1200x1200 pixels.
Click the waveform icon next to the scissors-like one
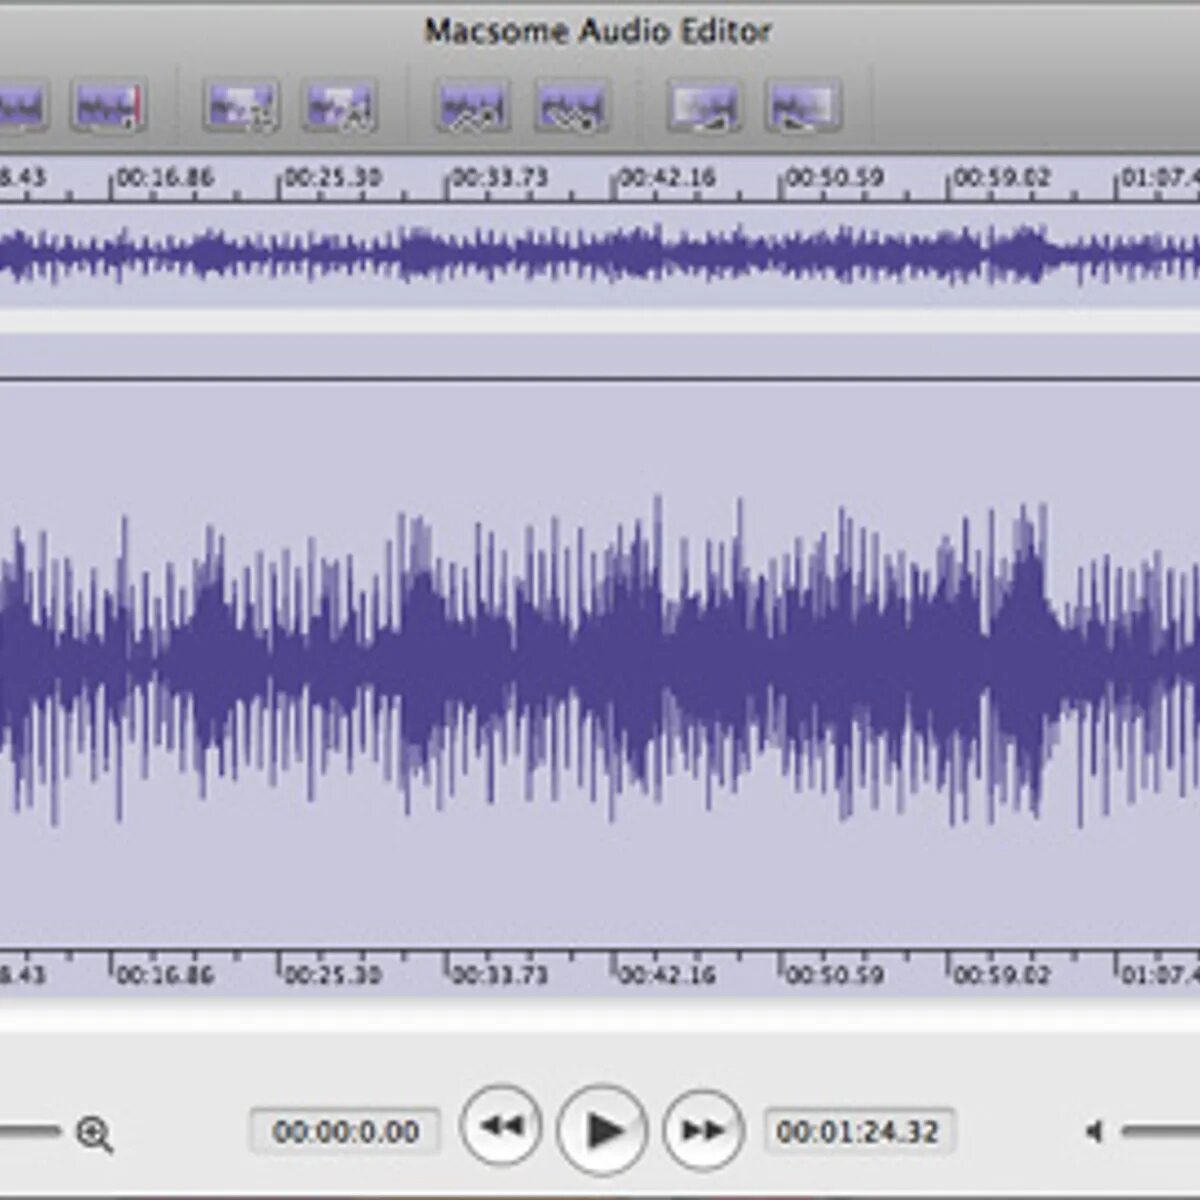coord(340,105)
